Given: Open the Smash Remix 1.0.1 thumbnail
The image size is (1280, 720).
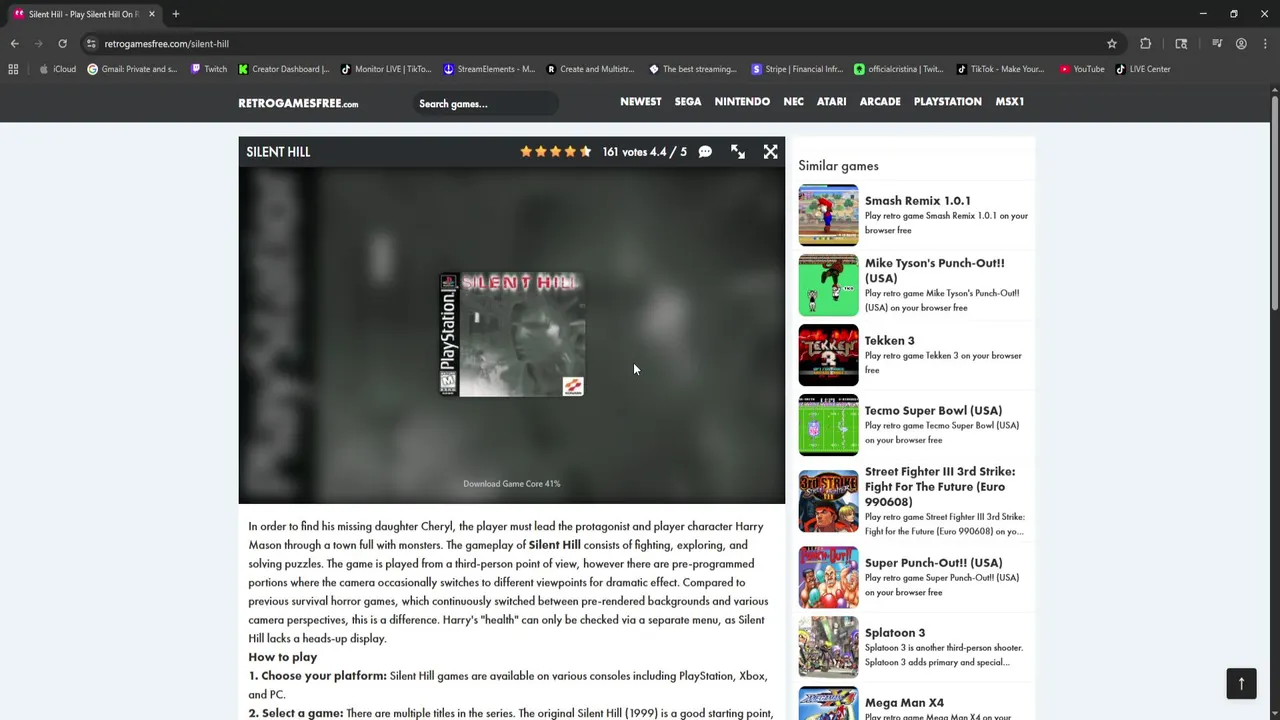Looking at the screenshot, I should pos(828,215).
